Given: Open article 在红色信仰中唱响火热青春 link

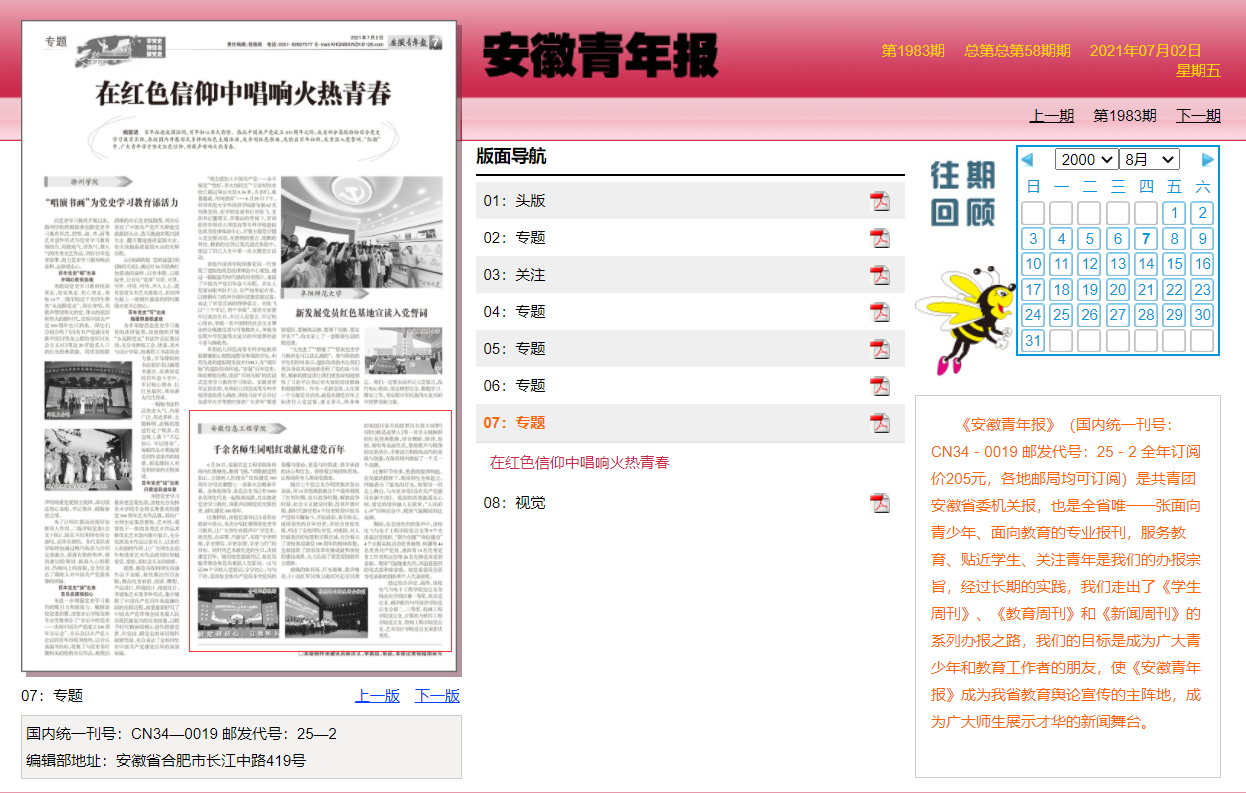Looking at the screenshot, I should coord(579,463).
